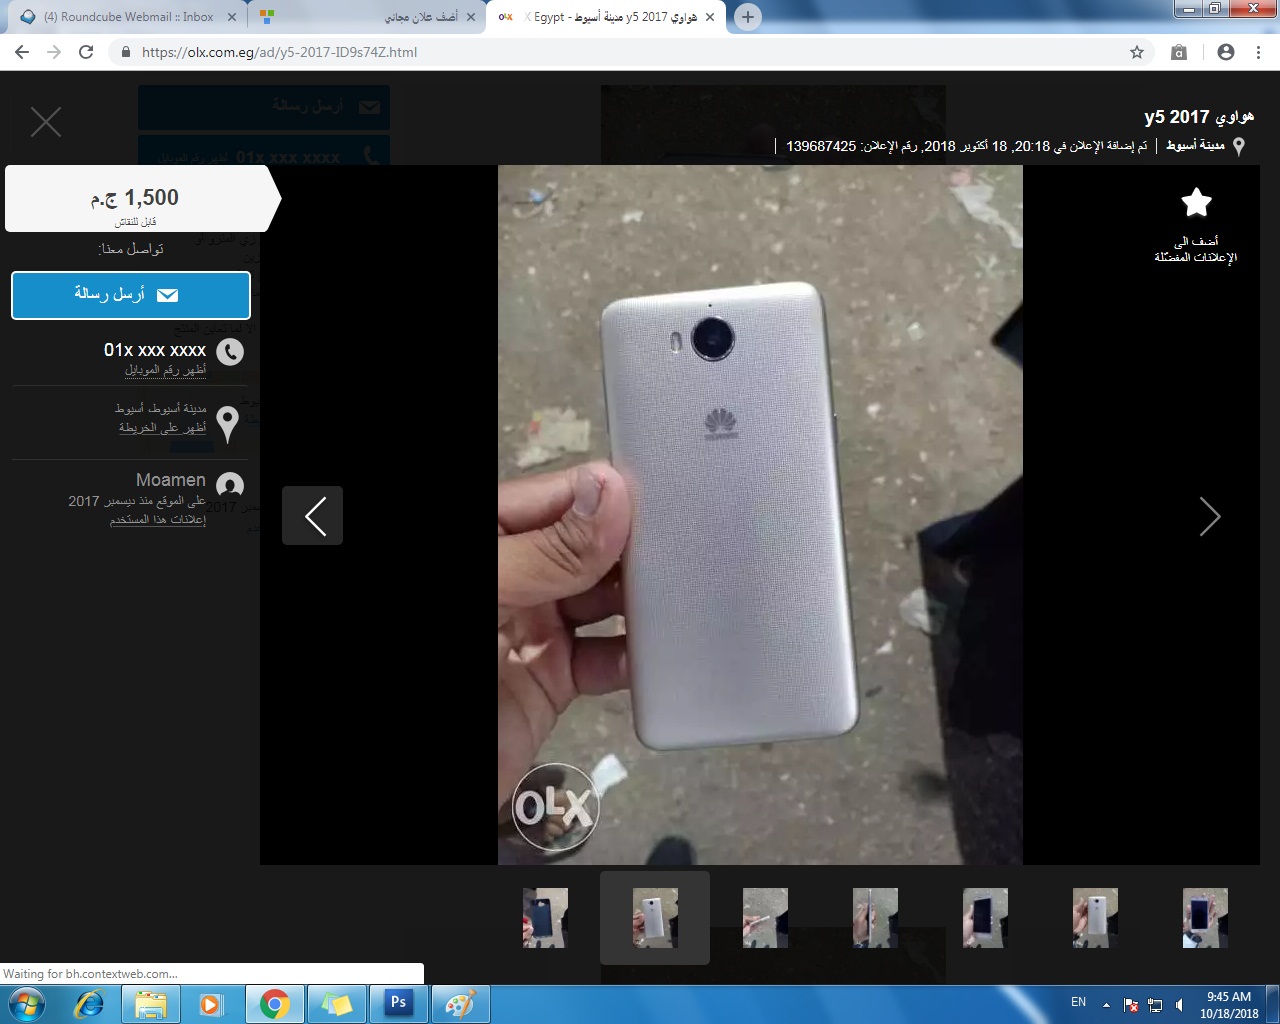Screen dimensions: 1280x1024
Task: Open media player from taskbar
Action: [x=212, y=1004]
